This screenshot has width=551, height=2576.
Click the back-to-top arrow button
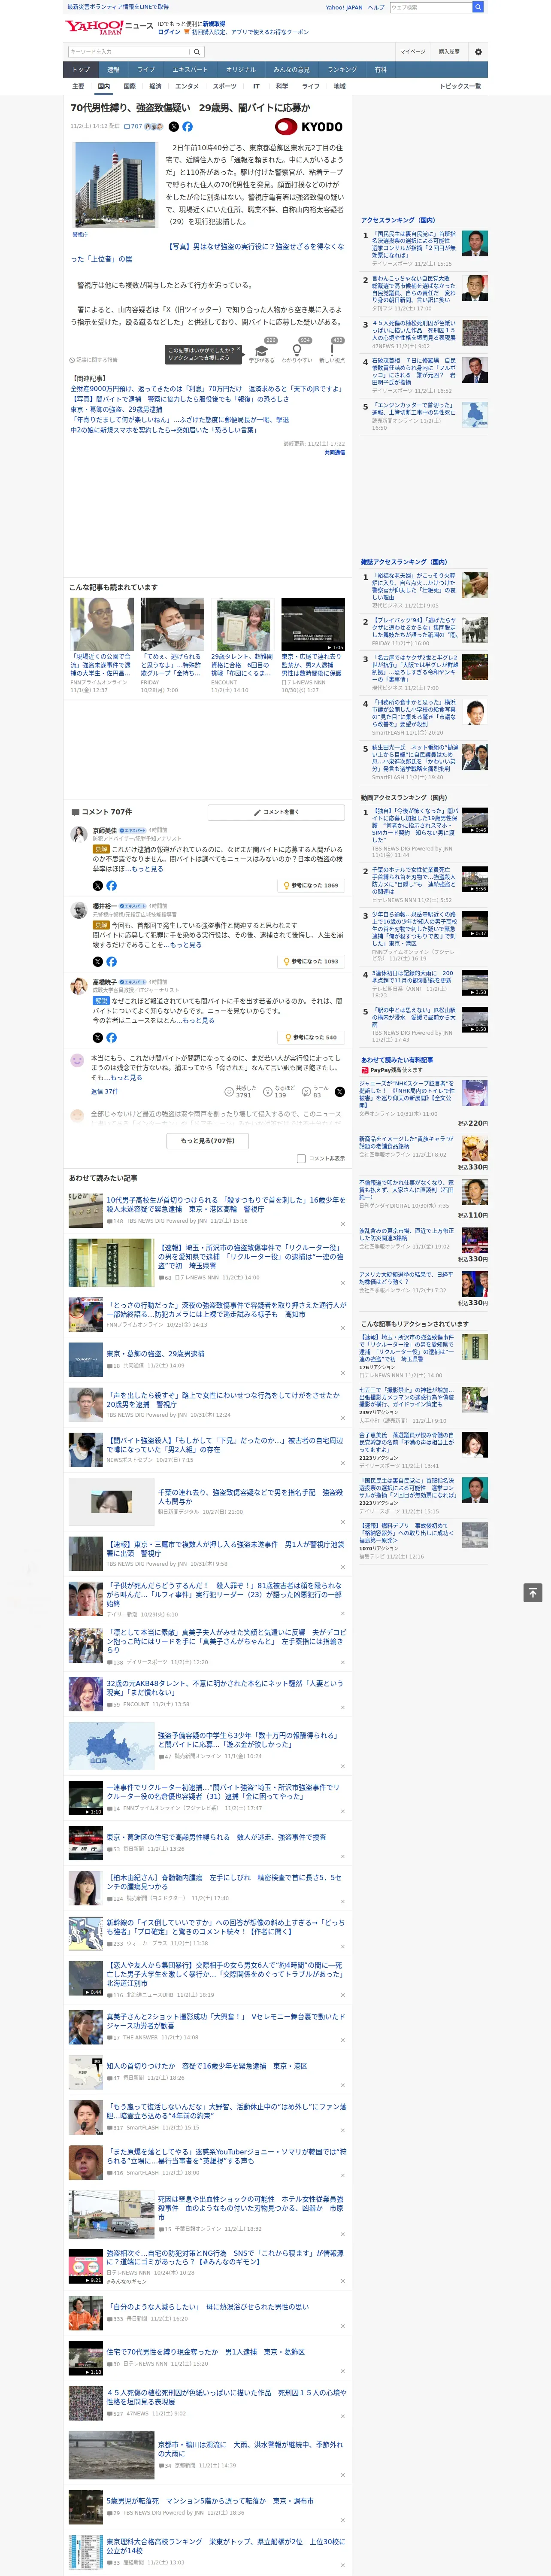click(x=533, y=1592)
